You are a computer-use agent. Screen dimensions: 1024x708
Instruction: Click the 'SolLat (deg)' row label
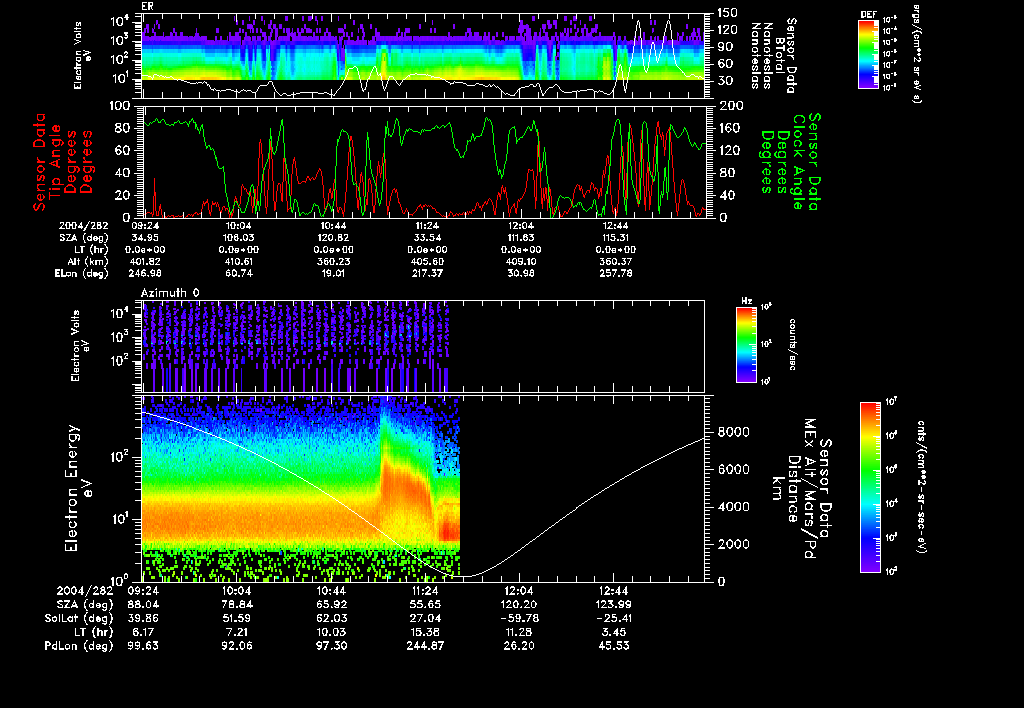(79, 618)
